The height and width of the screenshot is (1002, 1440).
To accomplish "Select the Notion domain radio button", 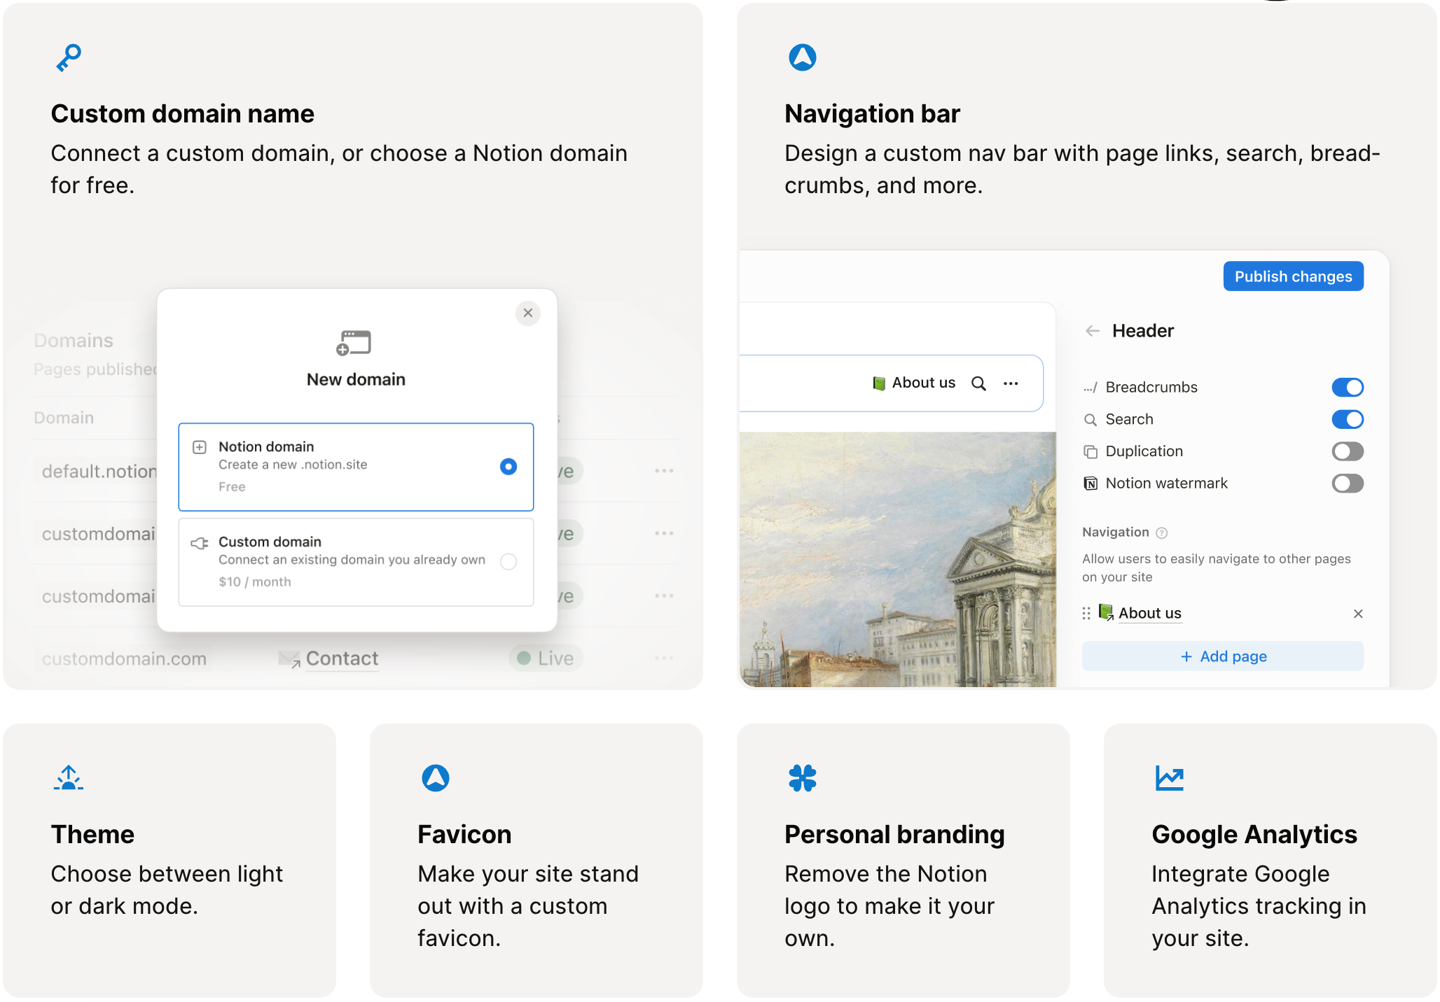I will click(x=508, y=467).
